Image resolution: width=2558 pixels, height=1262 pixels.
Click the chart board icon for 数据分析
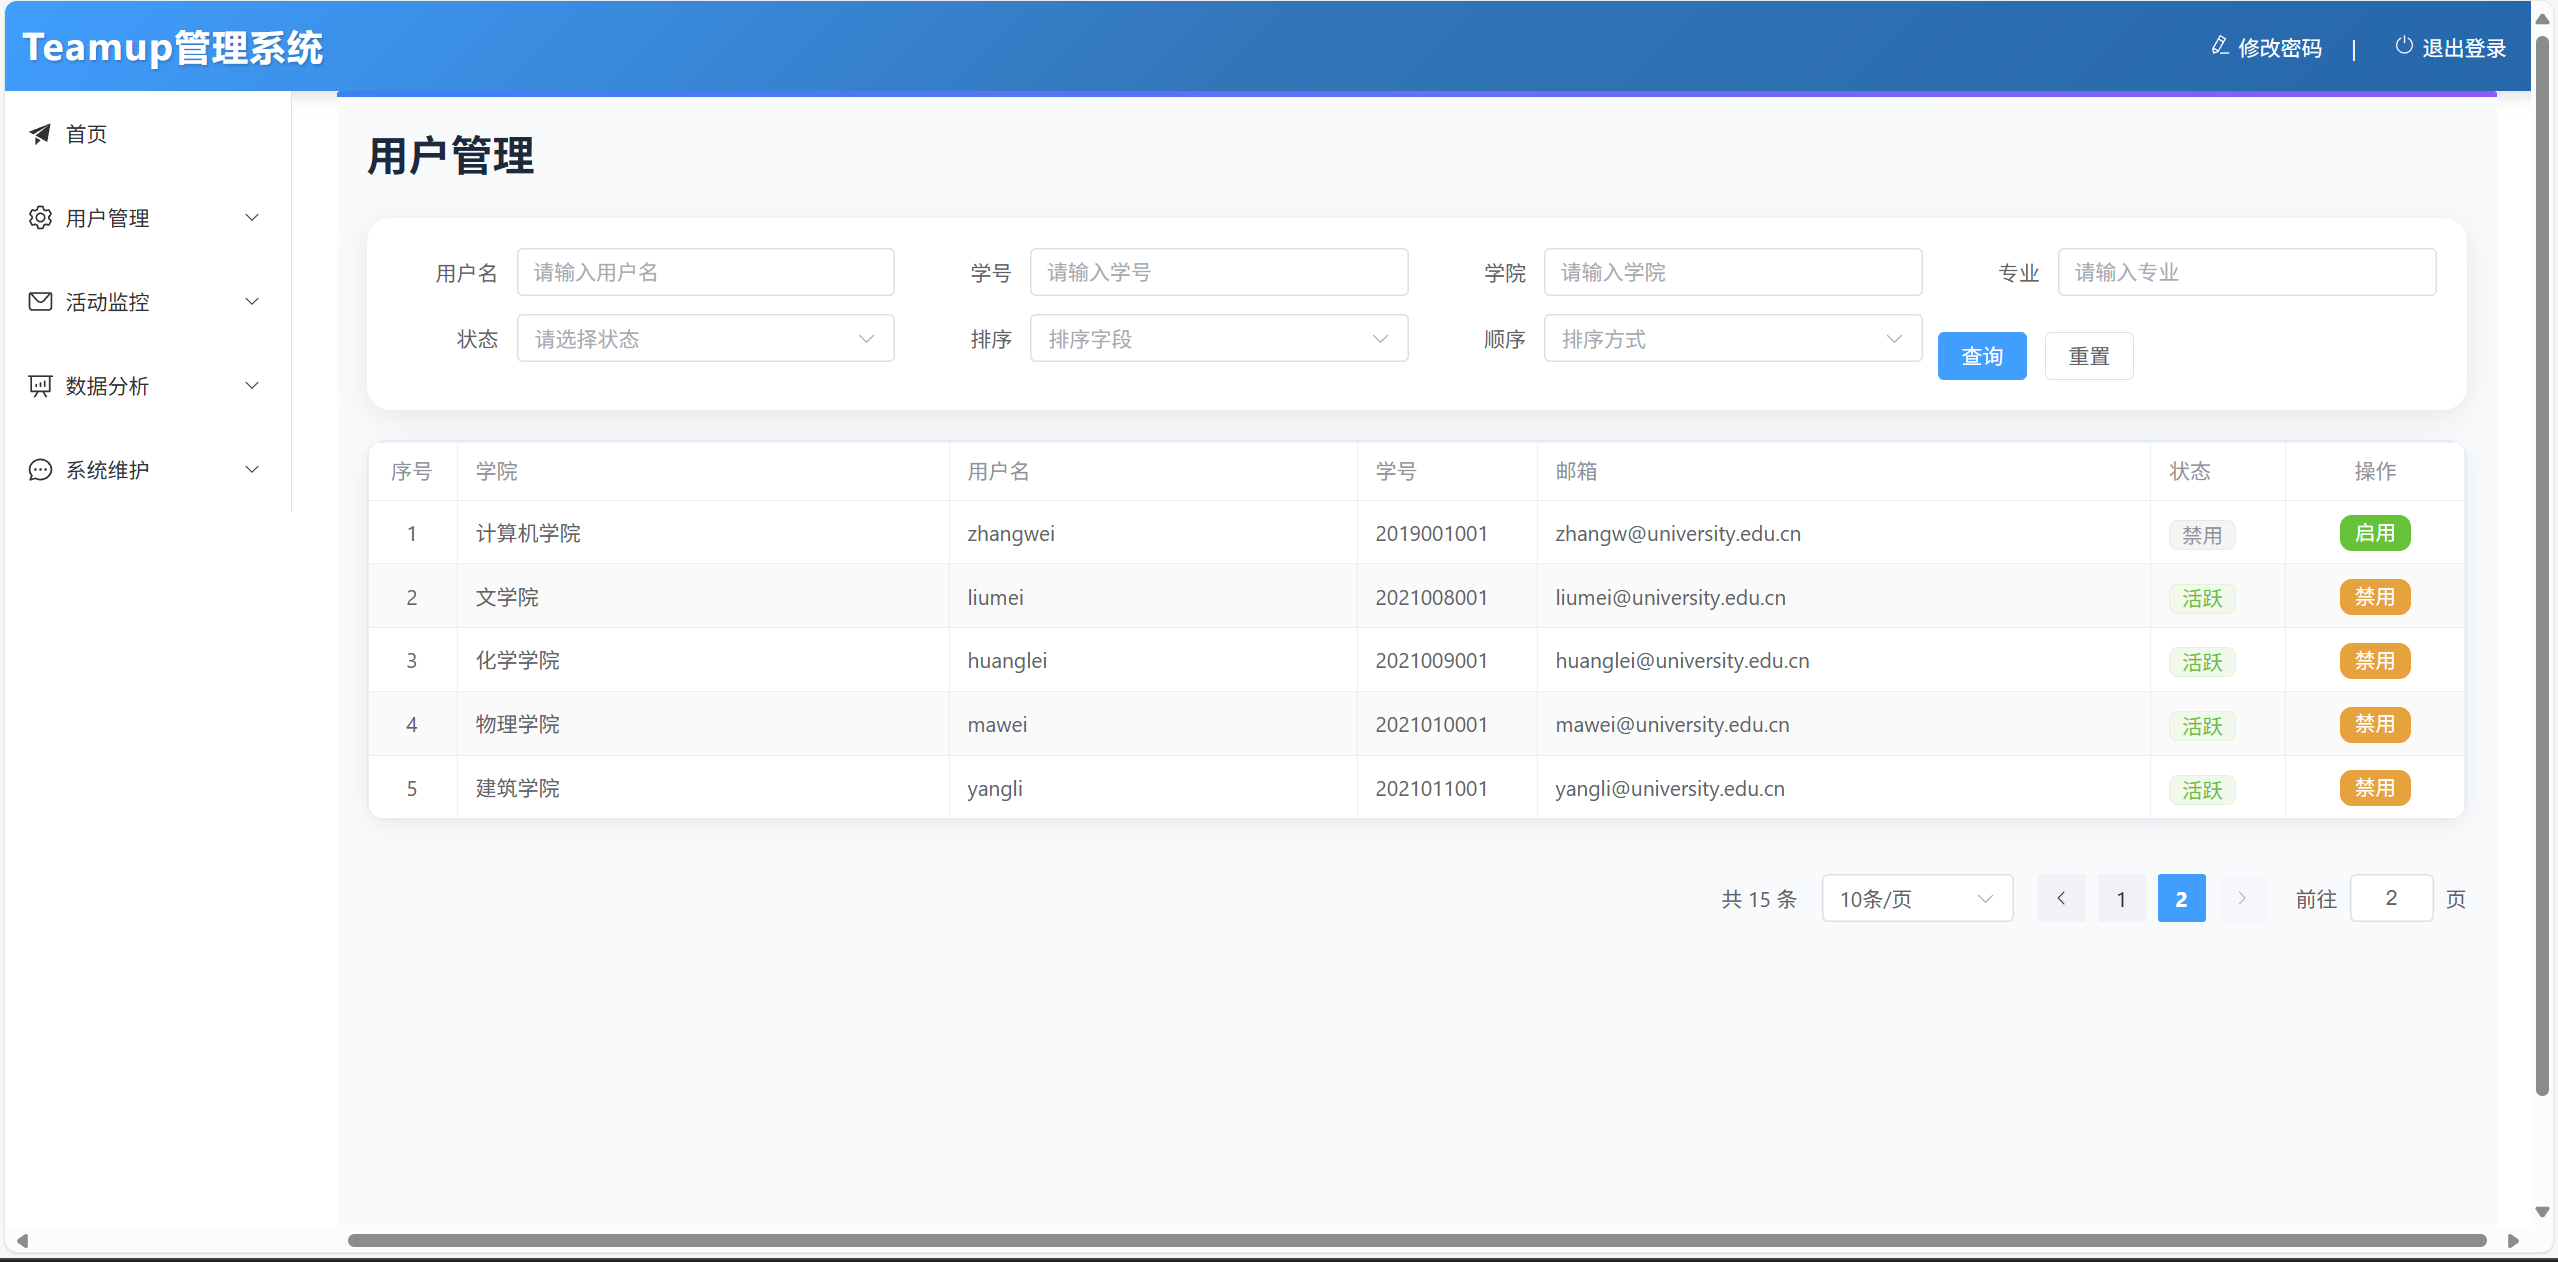pos(40,386)
